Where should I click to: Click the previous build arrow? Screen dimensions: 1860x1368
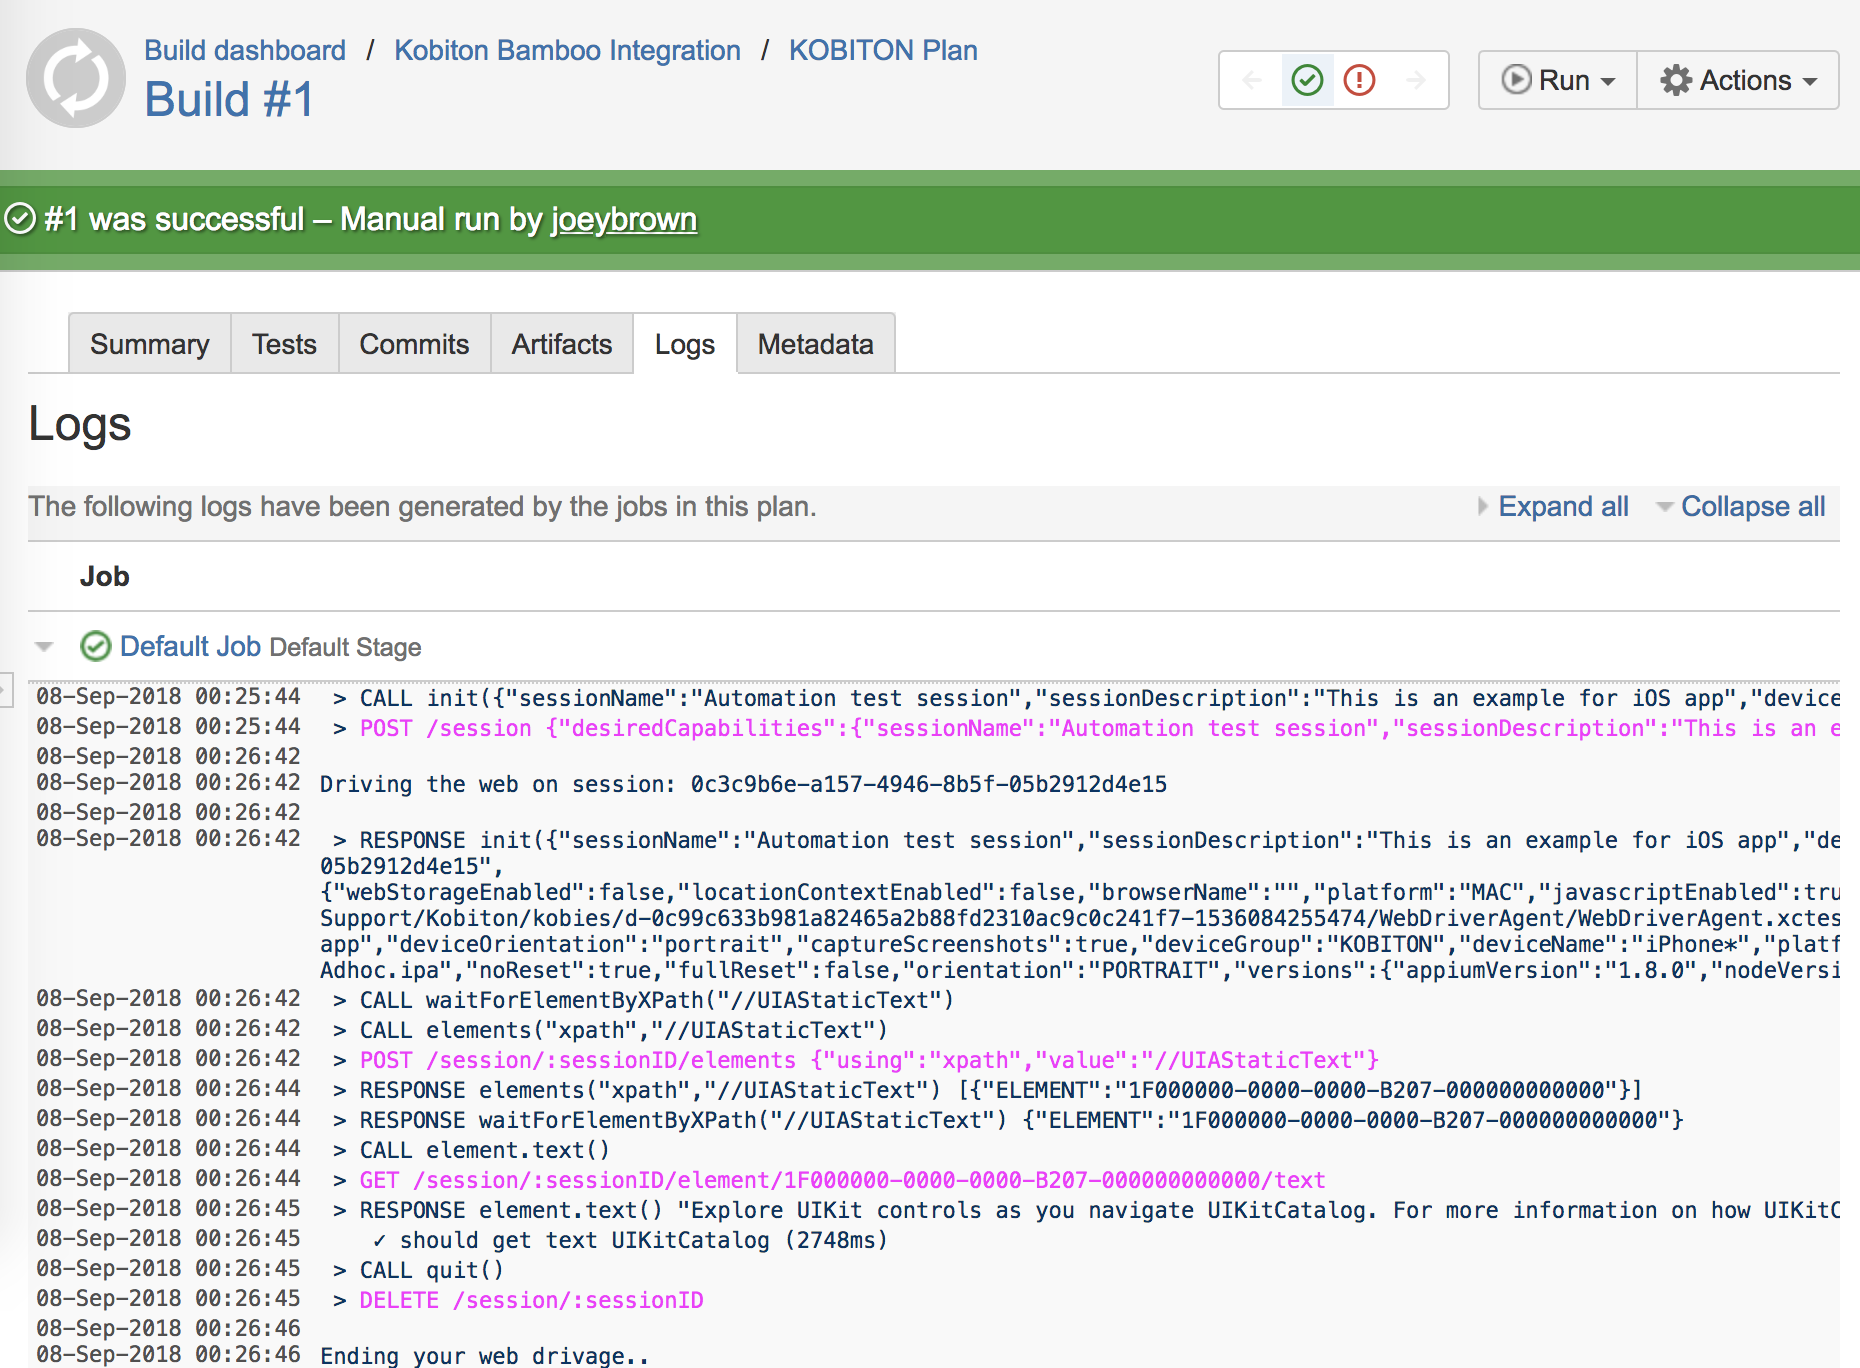(1252, 80)
